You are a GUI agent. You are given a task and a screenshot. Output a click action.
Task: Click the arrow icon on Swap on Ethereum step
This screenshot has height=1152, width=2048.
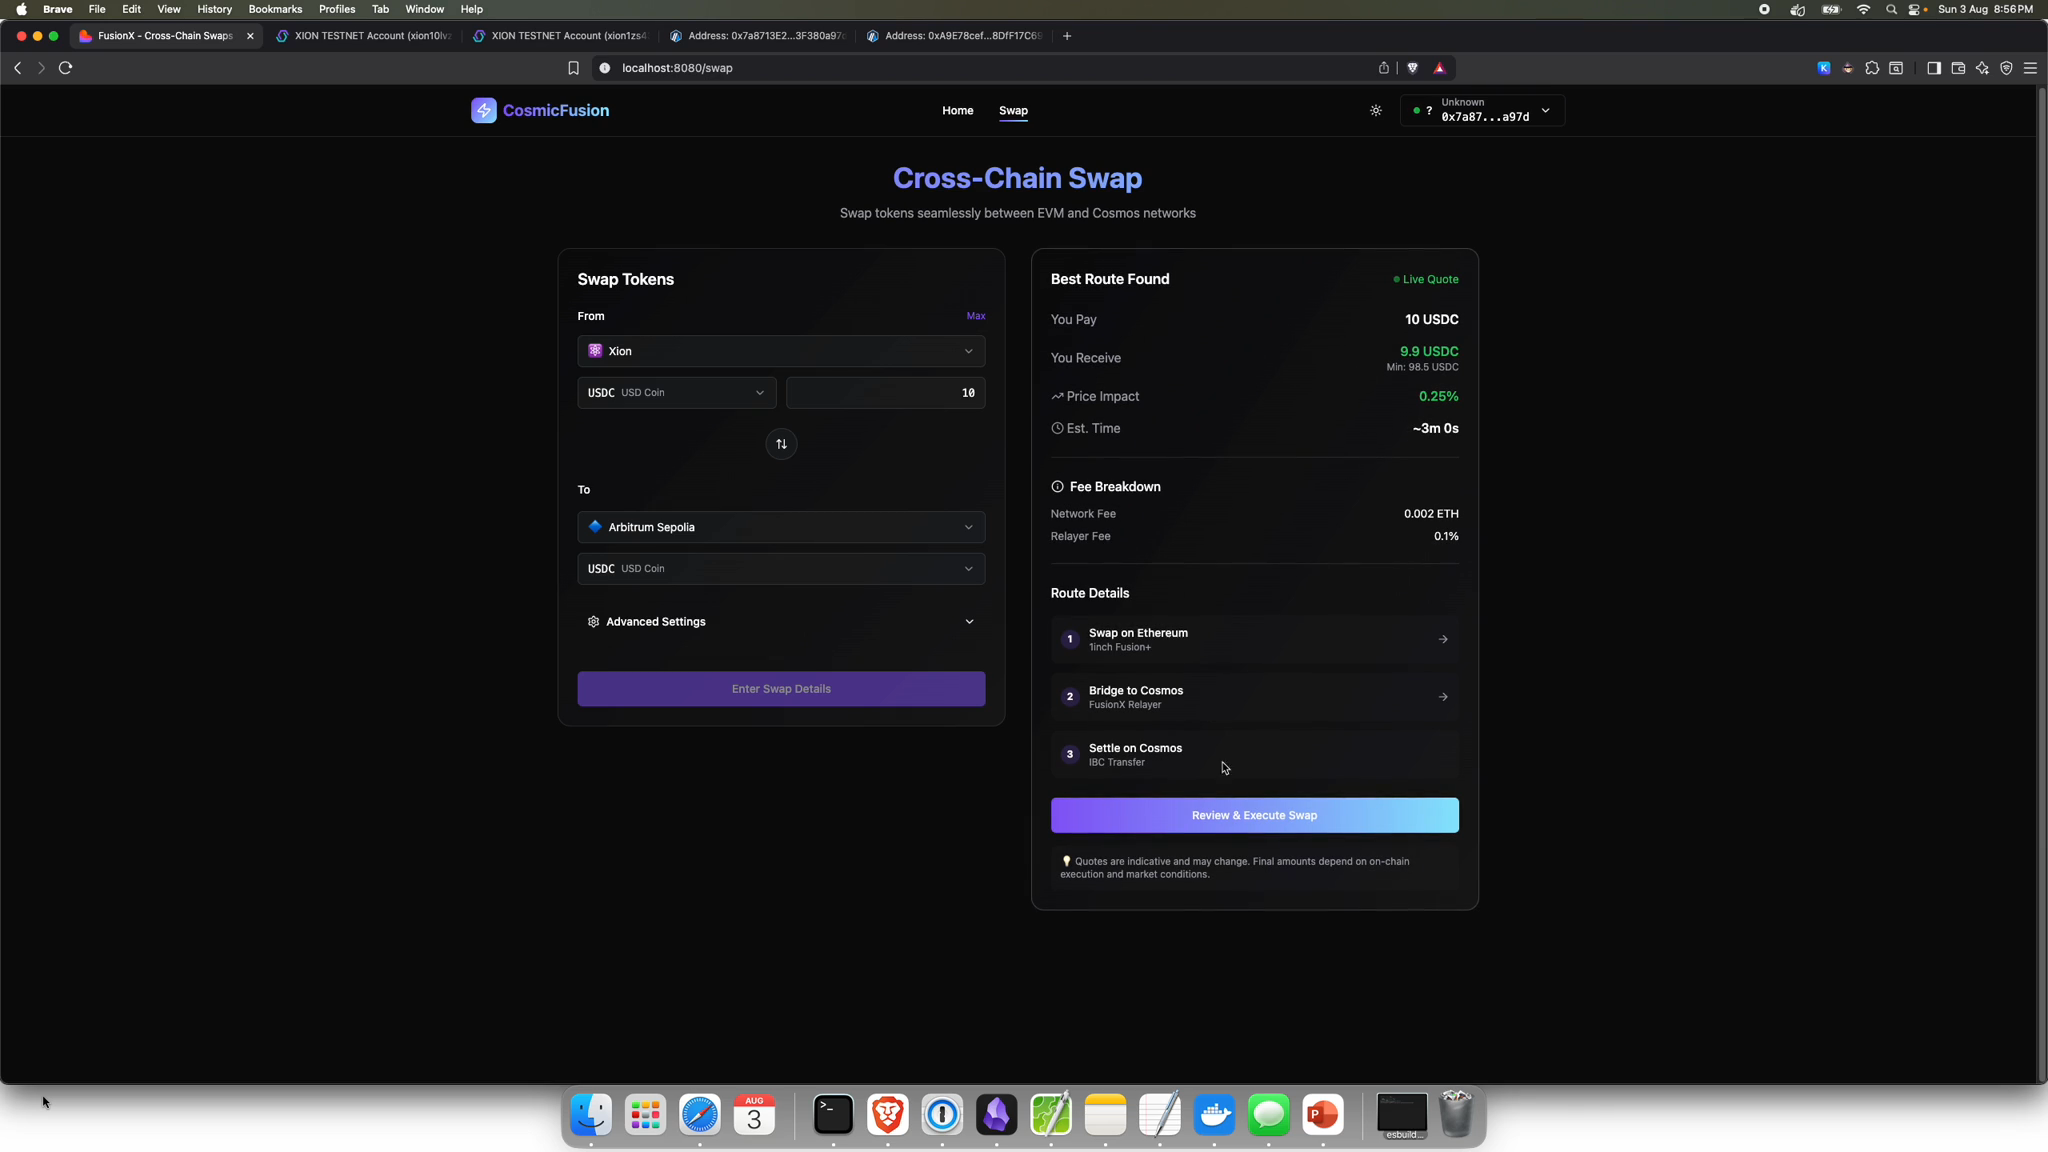click(x=1442, y=638)
